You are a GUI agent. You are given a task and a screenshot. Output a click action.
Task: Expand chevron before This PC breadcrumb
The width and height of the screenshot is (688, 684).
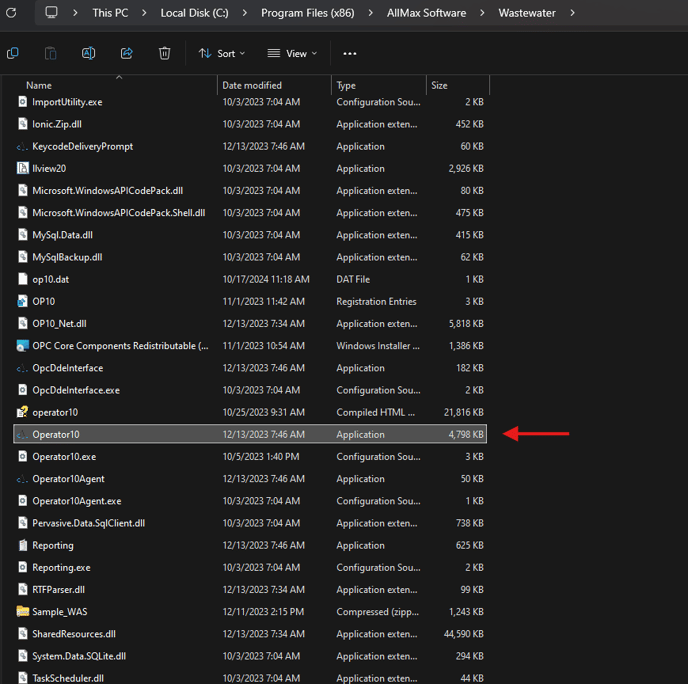click(x=75, y=13)
